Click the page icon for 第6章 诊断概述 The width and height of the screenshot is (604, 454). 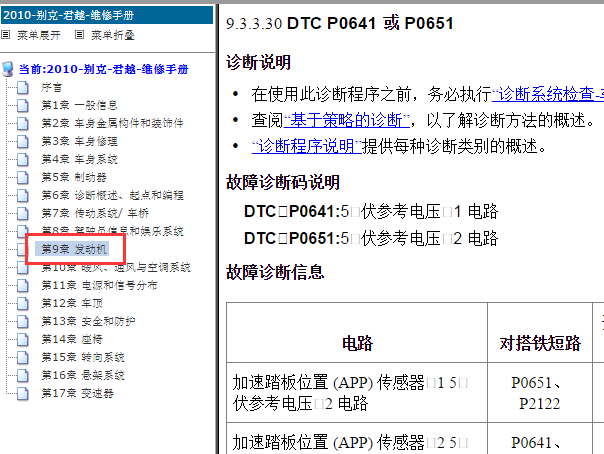23,195
